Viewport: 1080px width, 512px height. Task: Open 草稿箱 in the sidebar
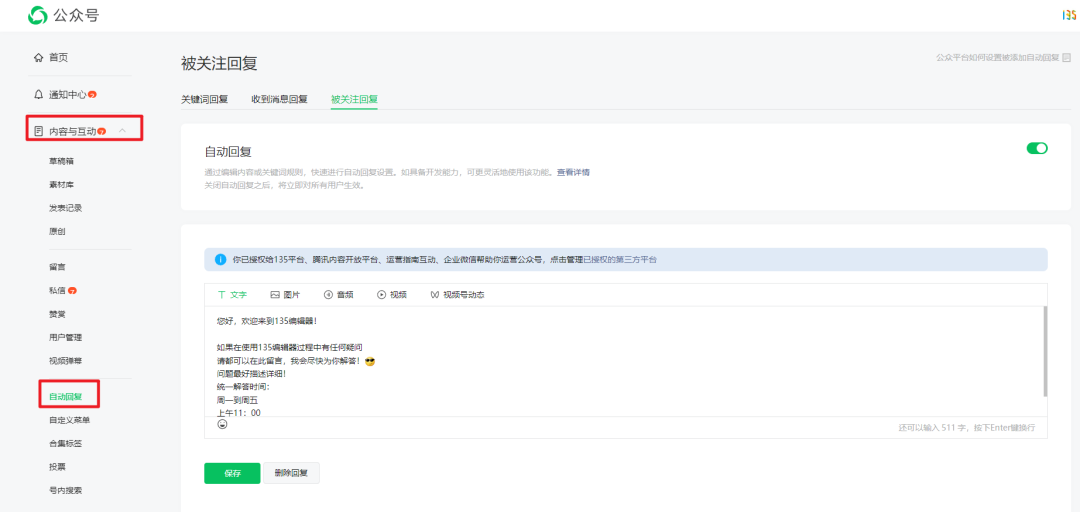pos(61,161)
